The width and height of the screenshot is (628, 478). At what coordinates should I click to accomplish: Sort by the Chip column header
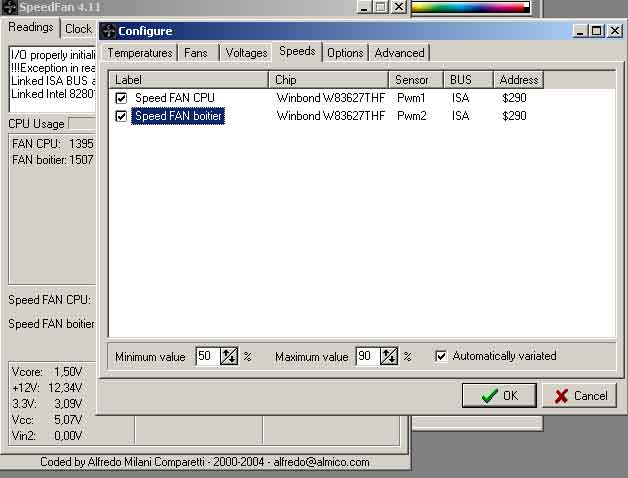tap(328, 80)
